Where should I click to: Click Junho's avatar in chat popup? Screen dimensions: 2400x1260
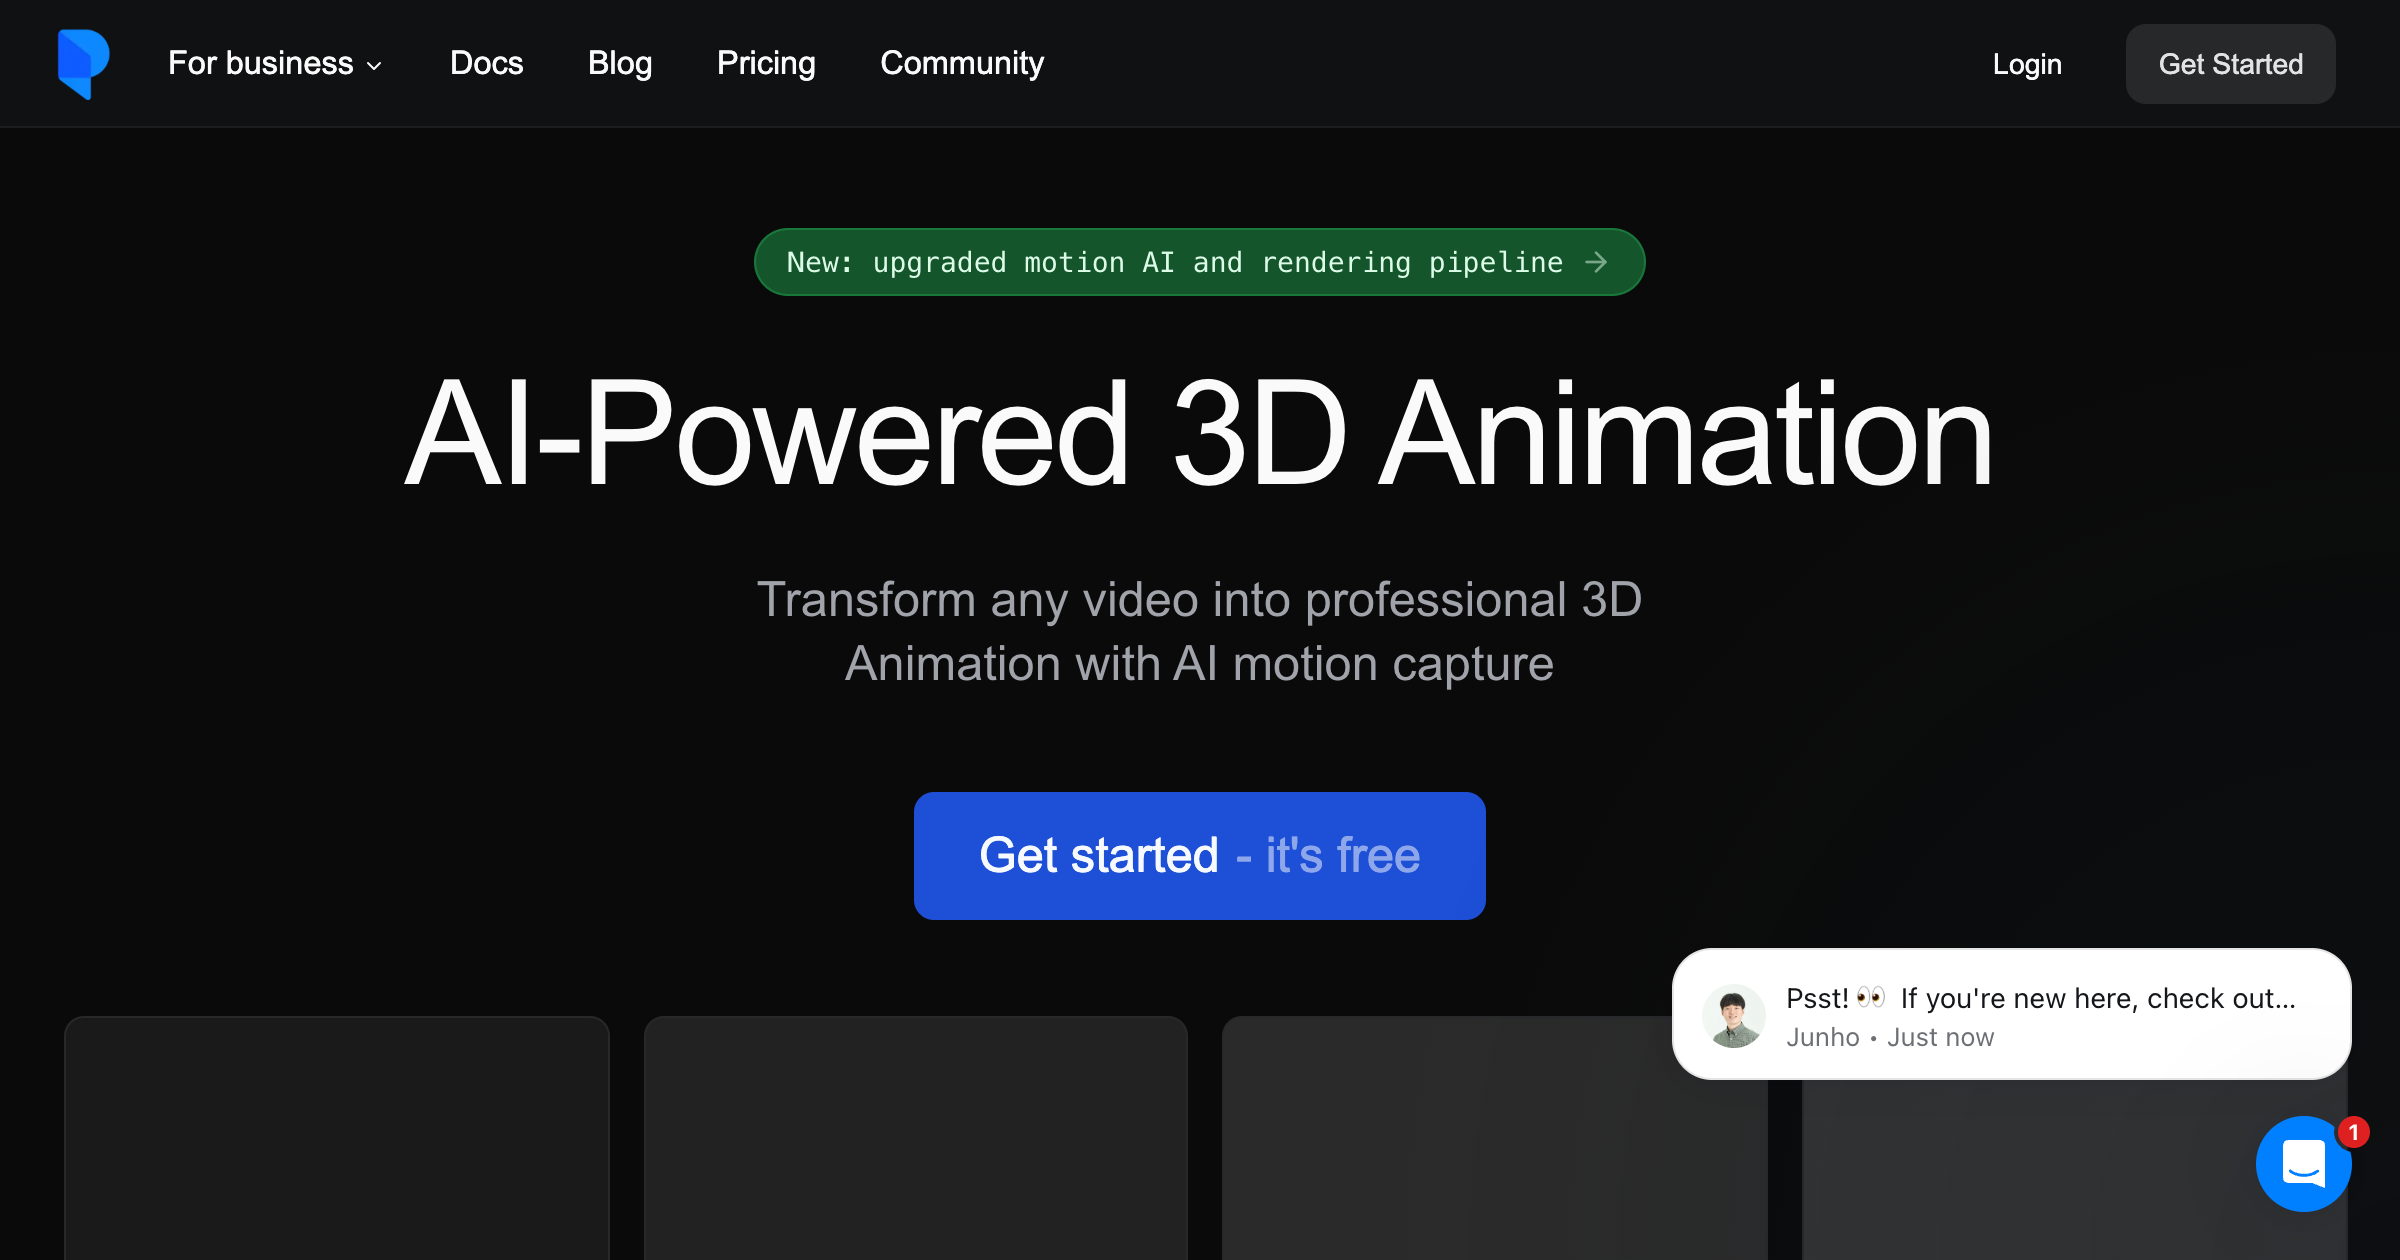[x=1734, y=1015]
